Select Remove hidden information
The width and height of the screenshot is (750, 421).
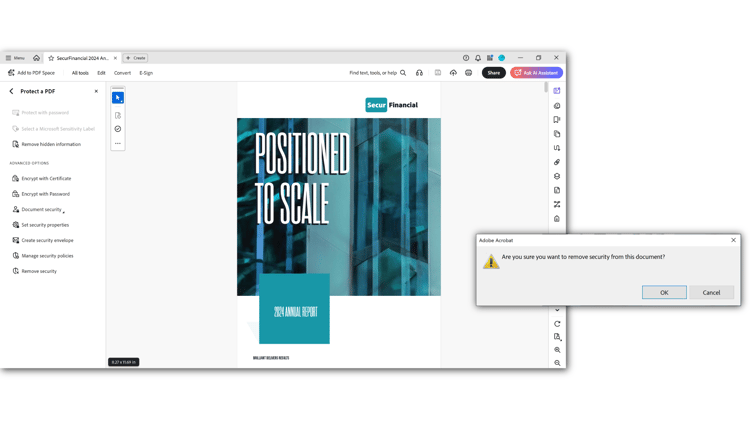46,144
